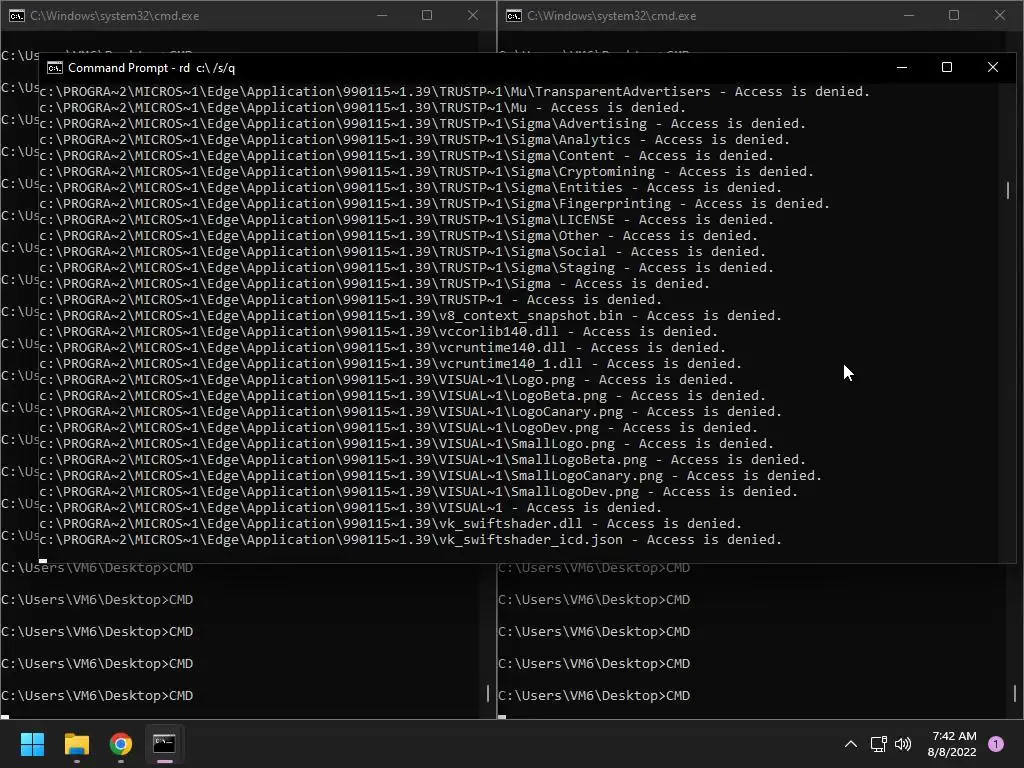Click the Sigma\LICENSE access denied line

406,219
